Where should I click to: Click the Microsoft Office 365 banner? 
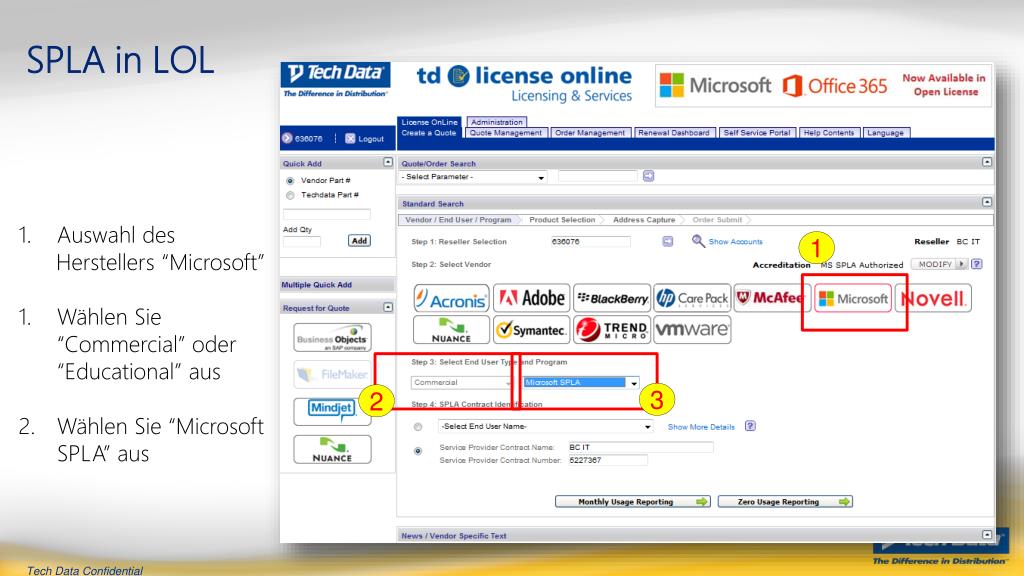[x=824, y=85]
